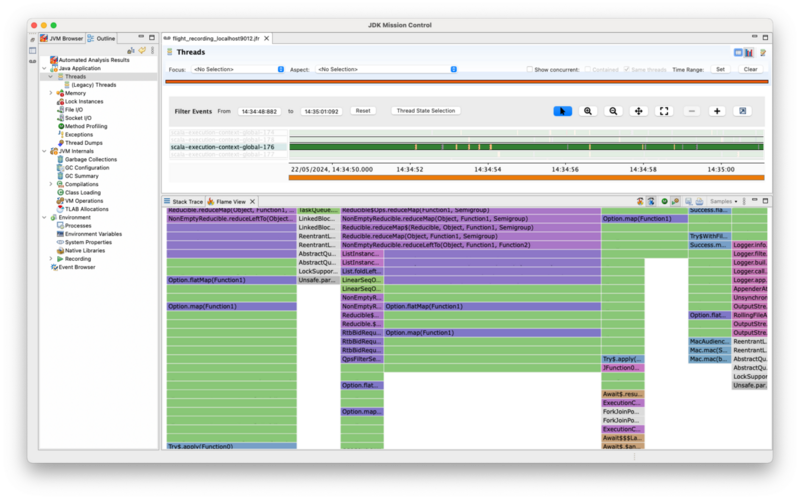Click the dark green thread activity bar
Image resolution: width=800 pixels, height=499 pixels.
pyautogui.click(x=527, y=147)
